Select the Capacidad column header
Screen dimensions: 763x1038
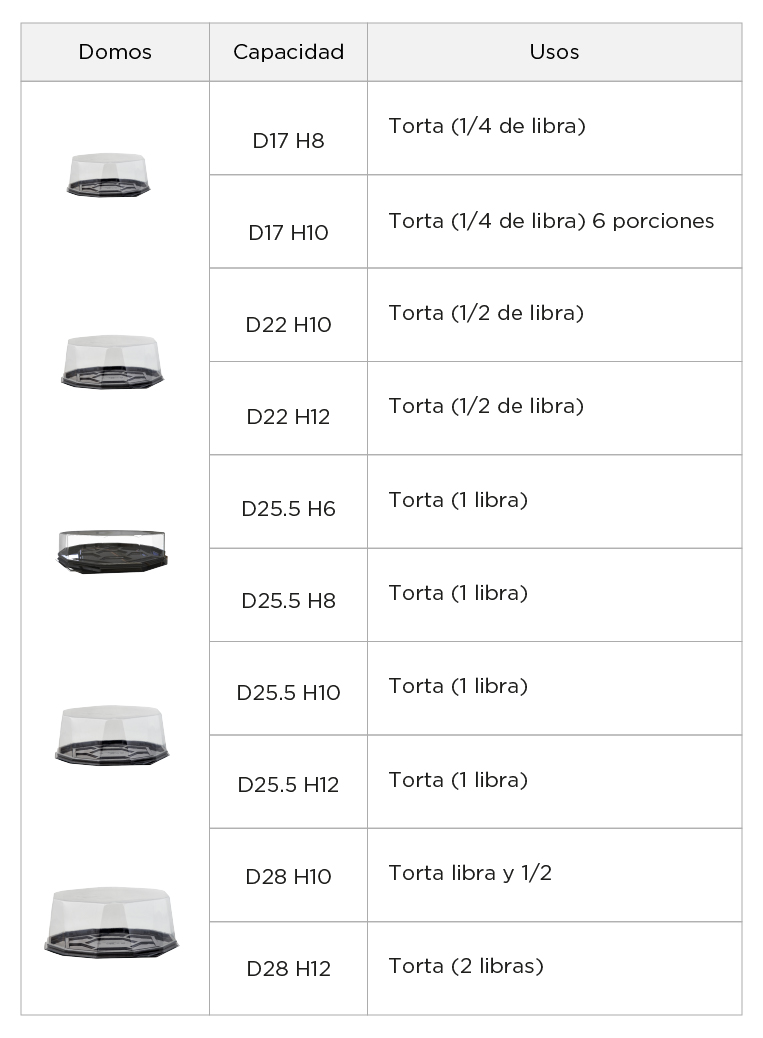(x=289, y=52)
